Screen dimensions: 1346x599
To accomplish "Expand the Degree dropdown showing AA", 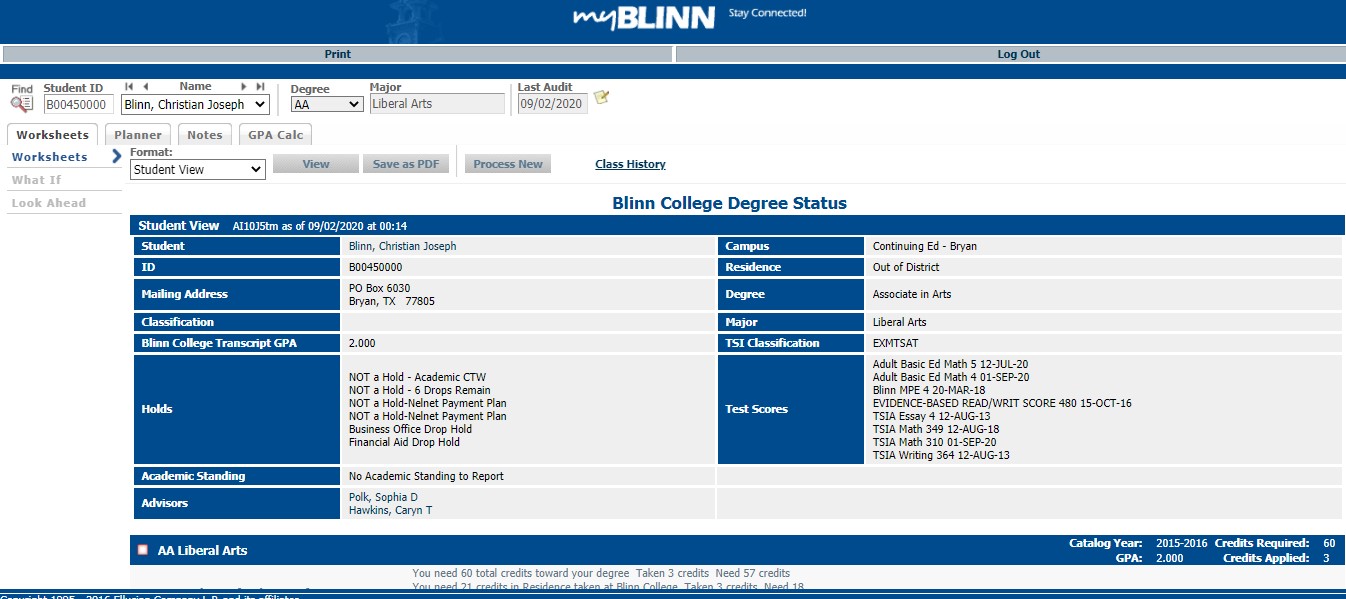I will (327, 103).
